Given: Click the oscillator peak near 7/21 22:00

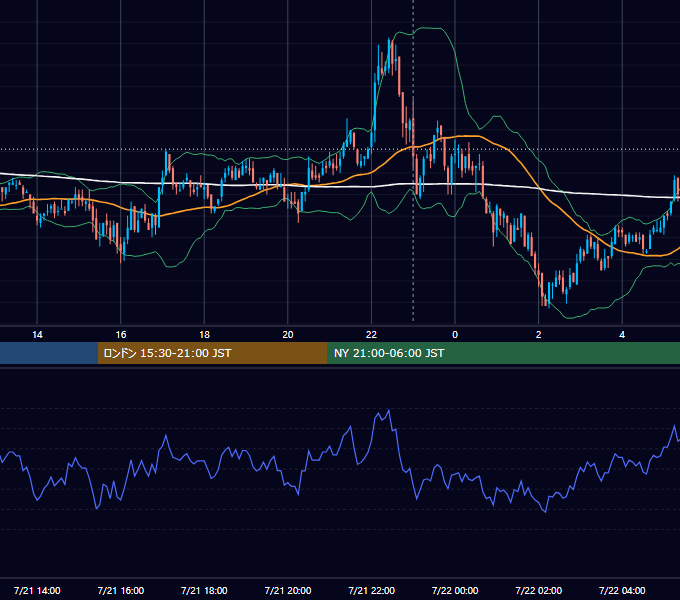Looking at the screenshot, I should click(389, 411).
